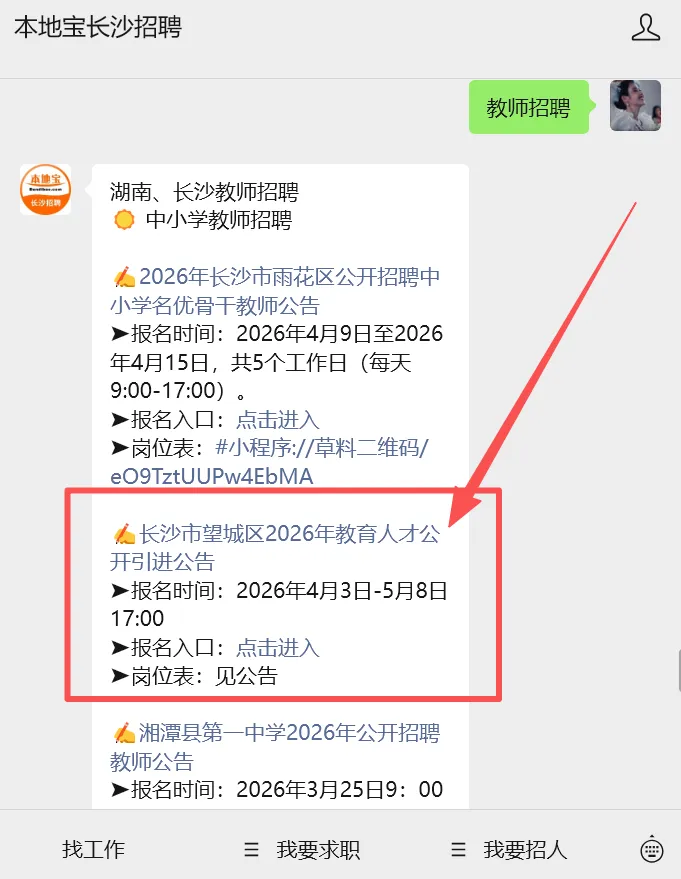Click the writing-hand emoji before 2026年长沙市雨花区
This screenshot has height=879, width=681.
[x=124, y=276]
